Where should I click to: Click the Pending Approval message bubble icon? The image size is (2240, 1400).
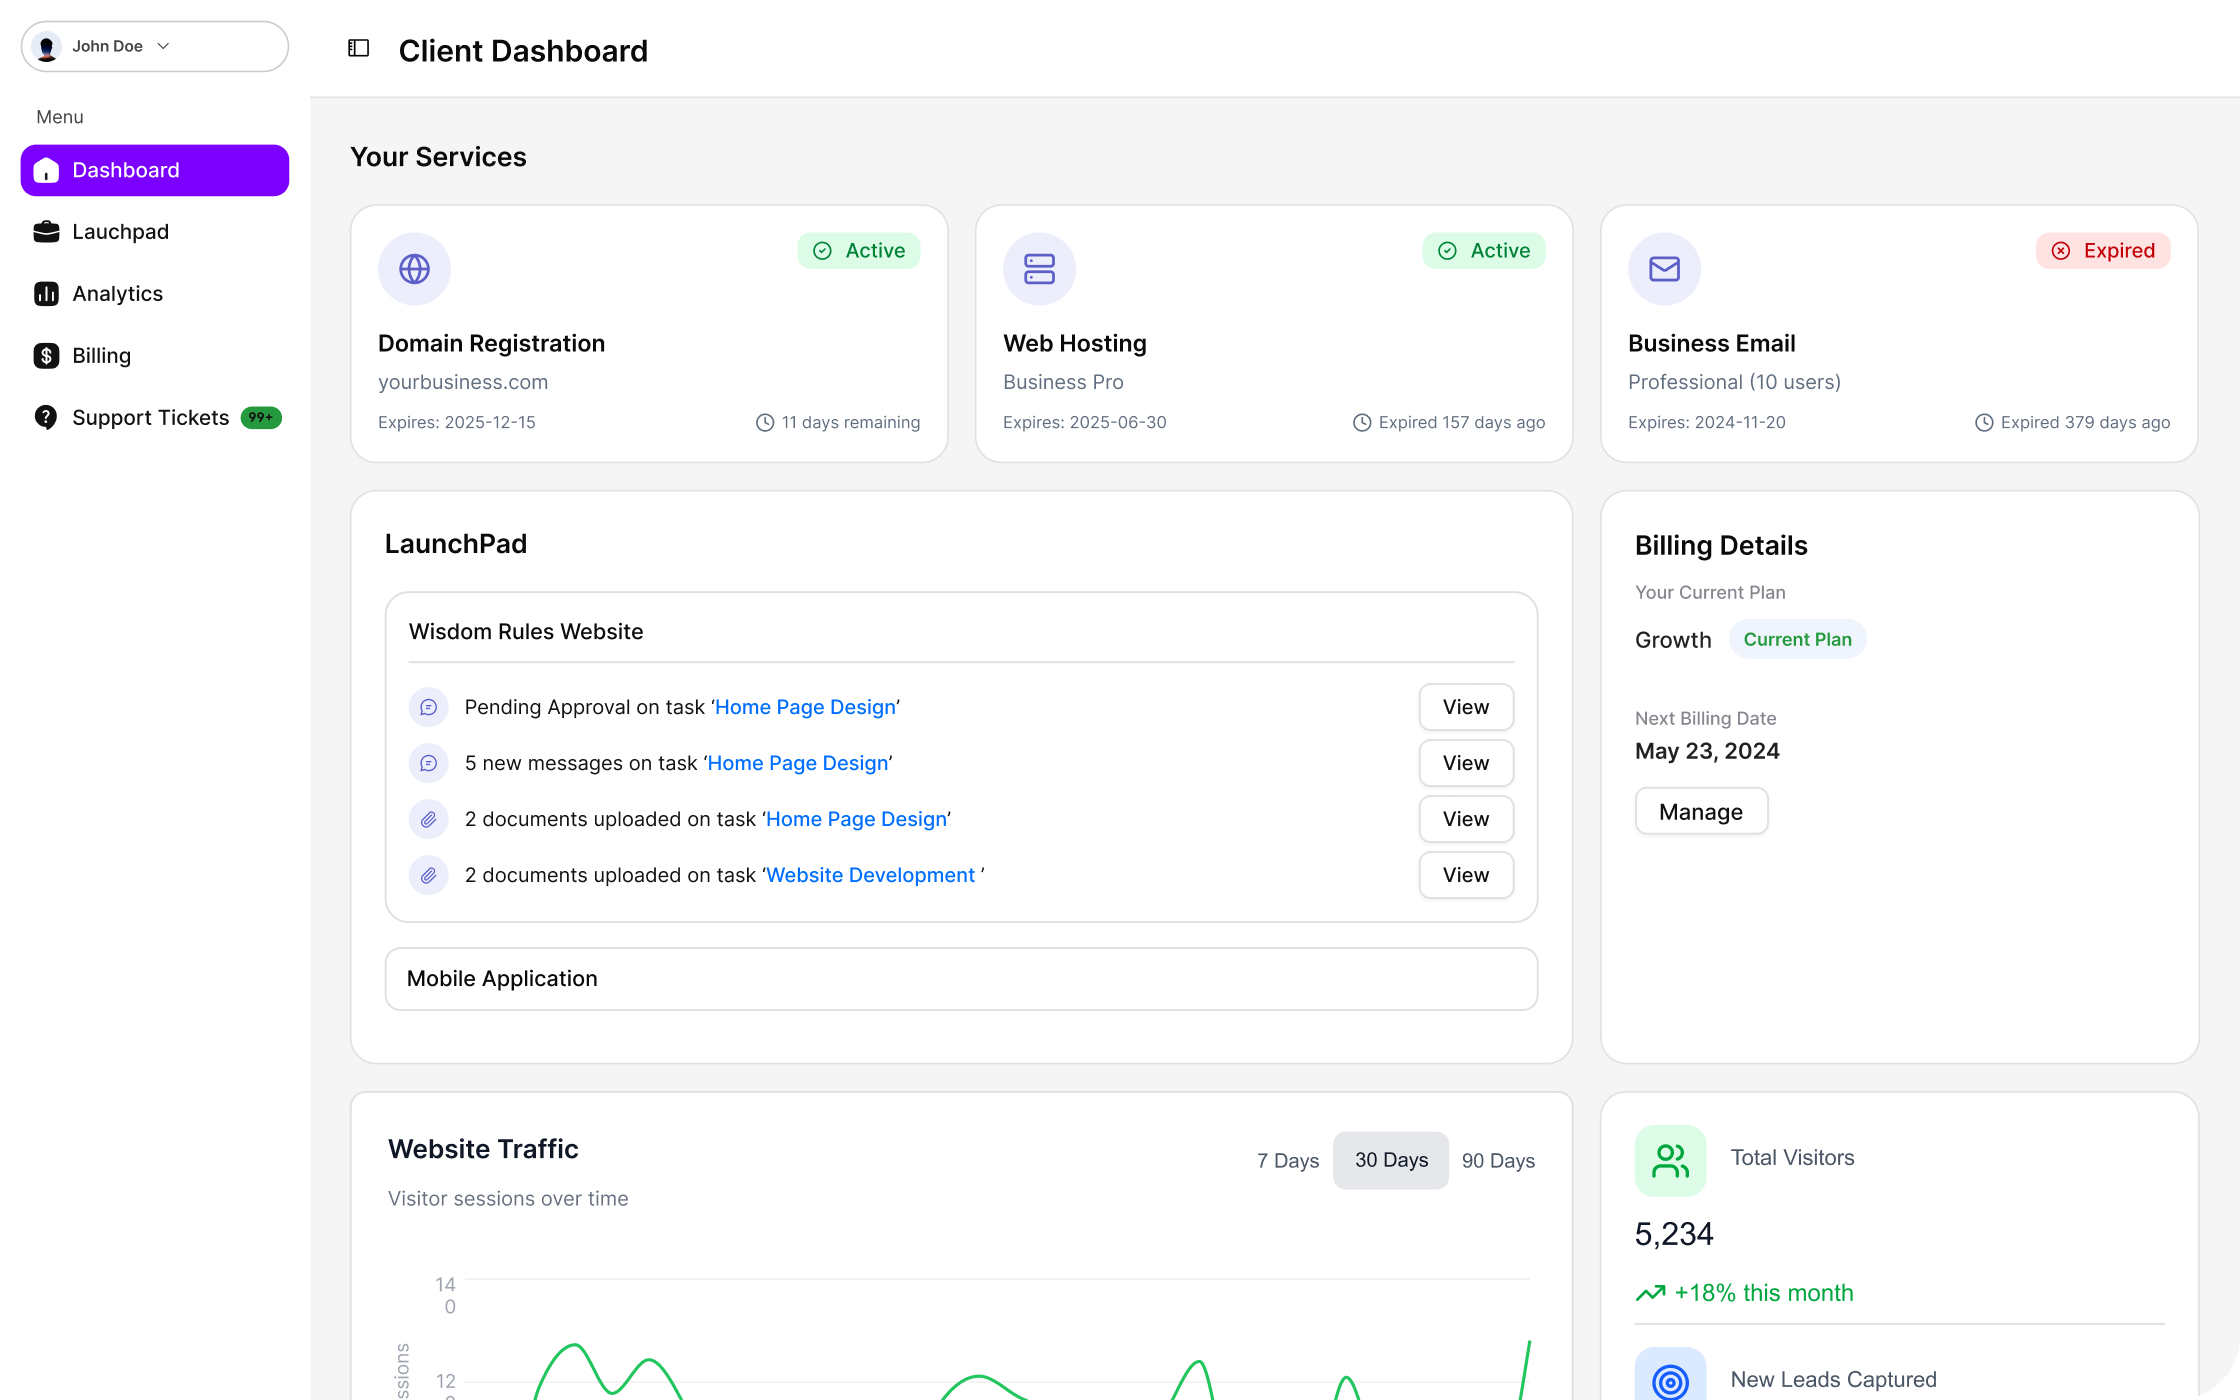tap(428, 707)
